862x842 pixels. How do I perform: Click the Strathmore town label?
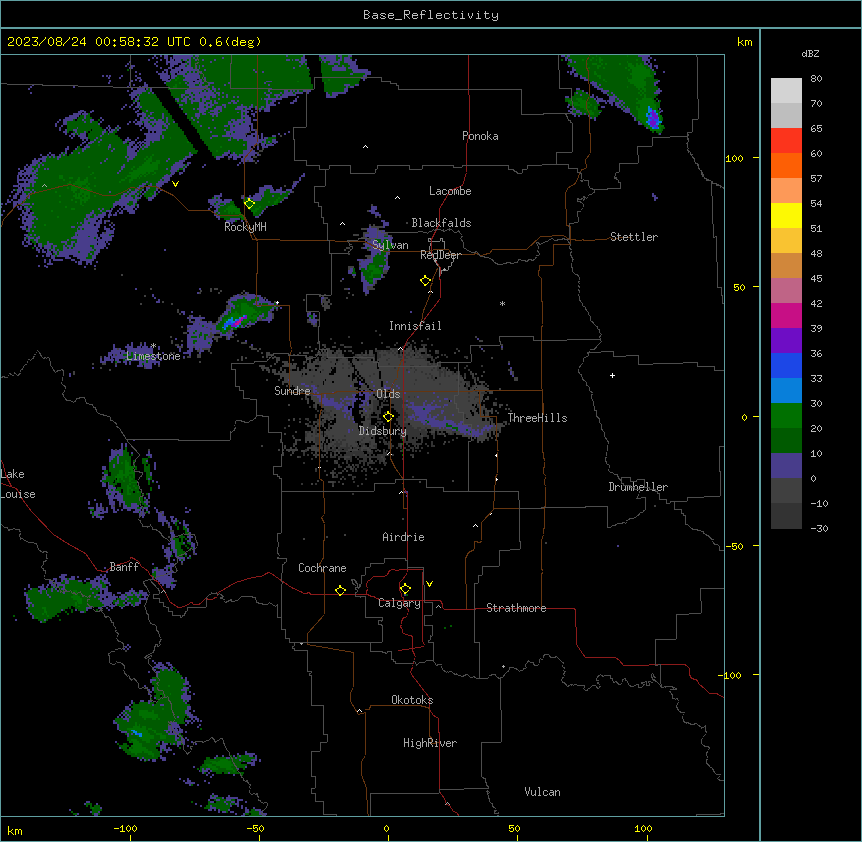pyautogui.click(x=516, y=608)
